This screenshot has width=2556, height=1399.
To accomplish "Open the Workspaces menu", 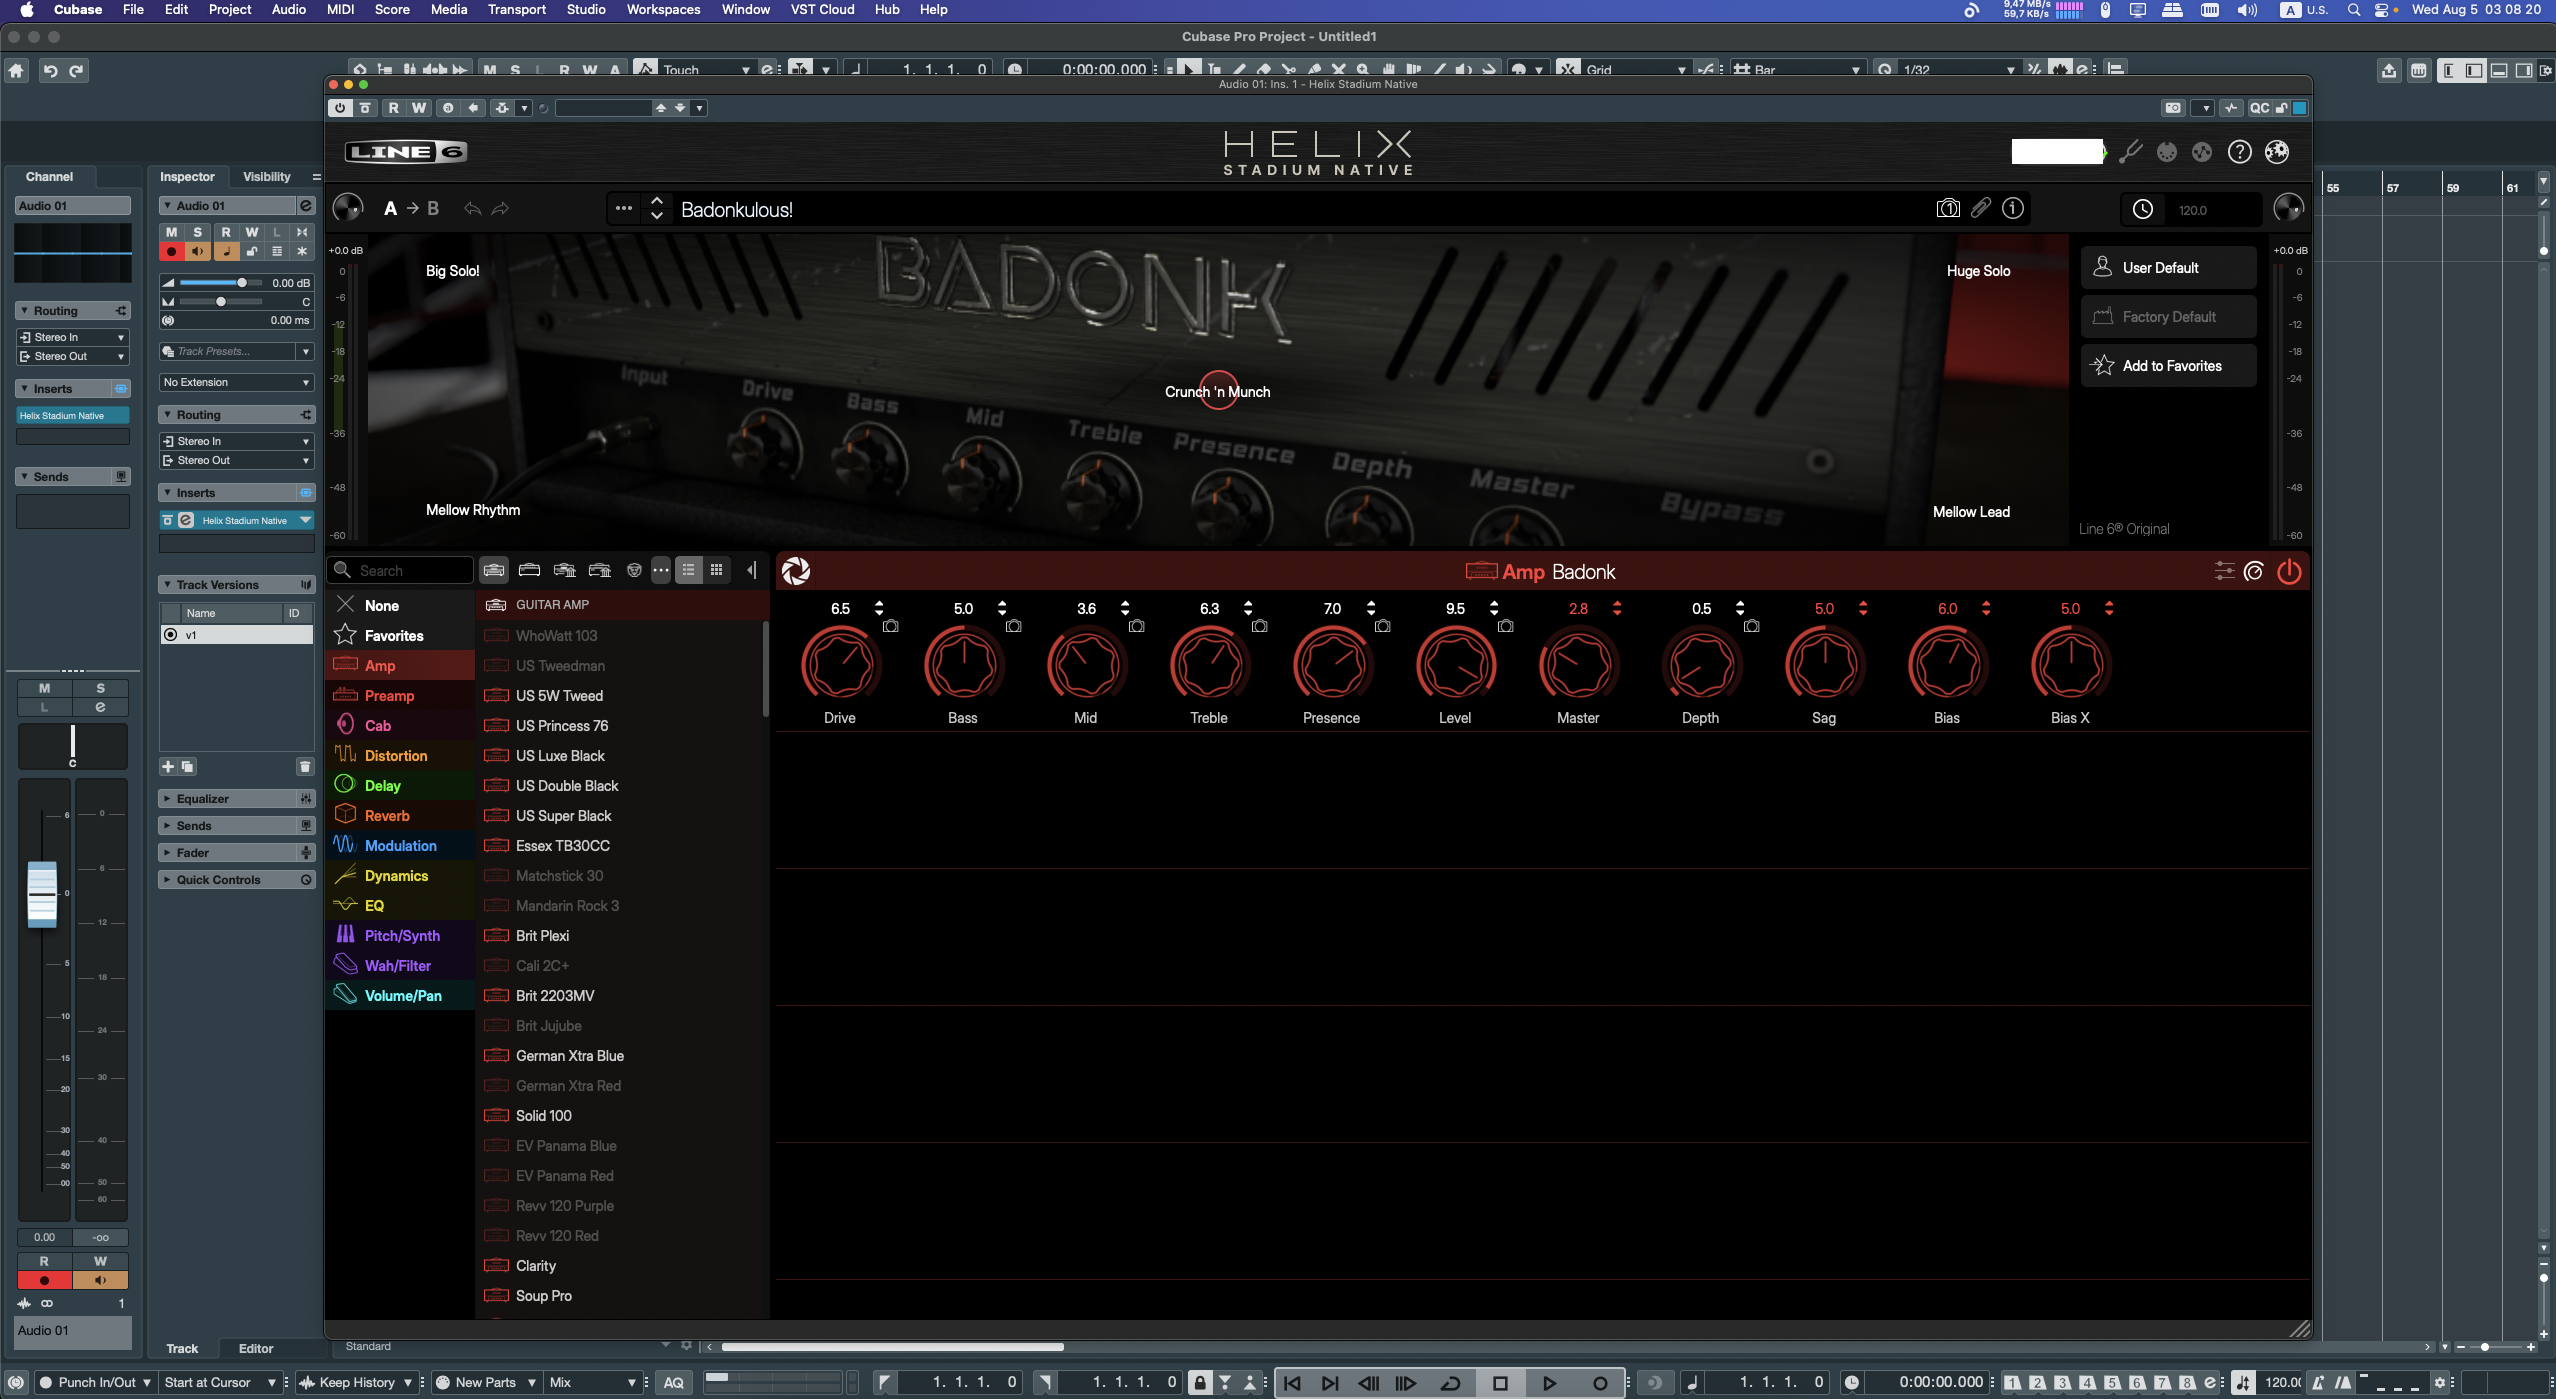I will click(663, 10).
